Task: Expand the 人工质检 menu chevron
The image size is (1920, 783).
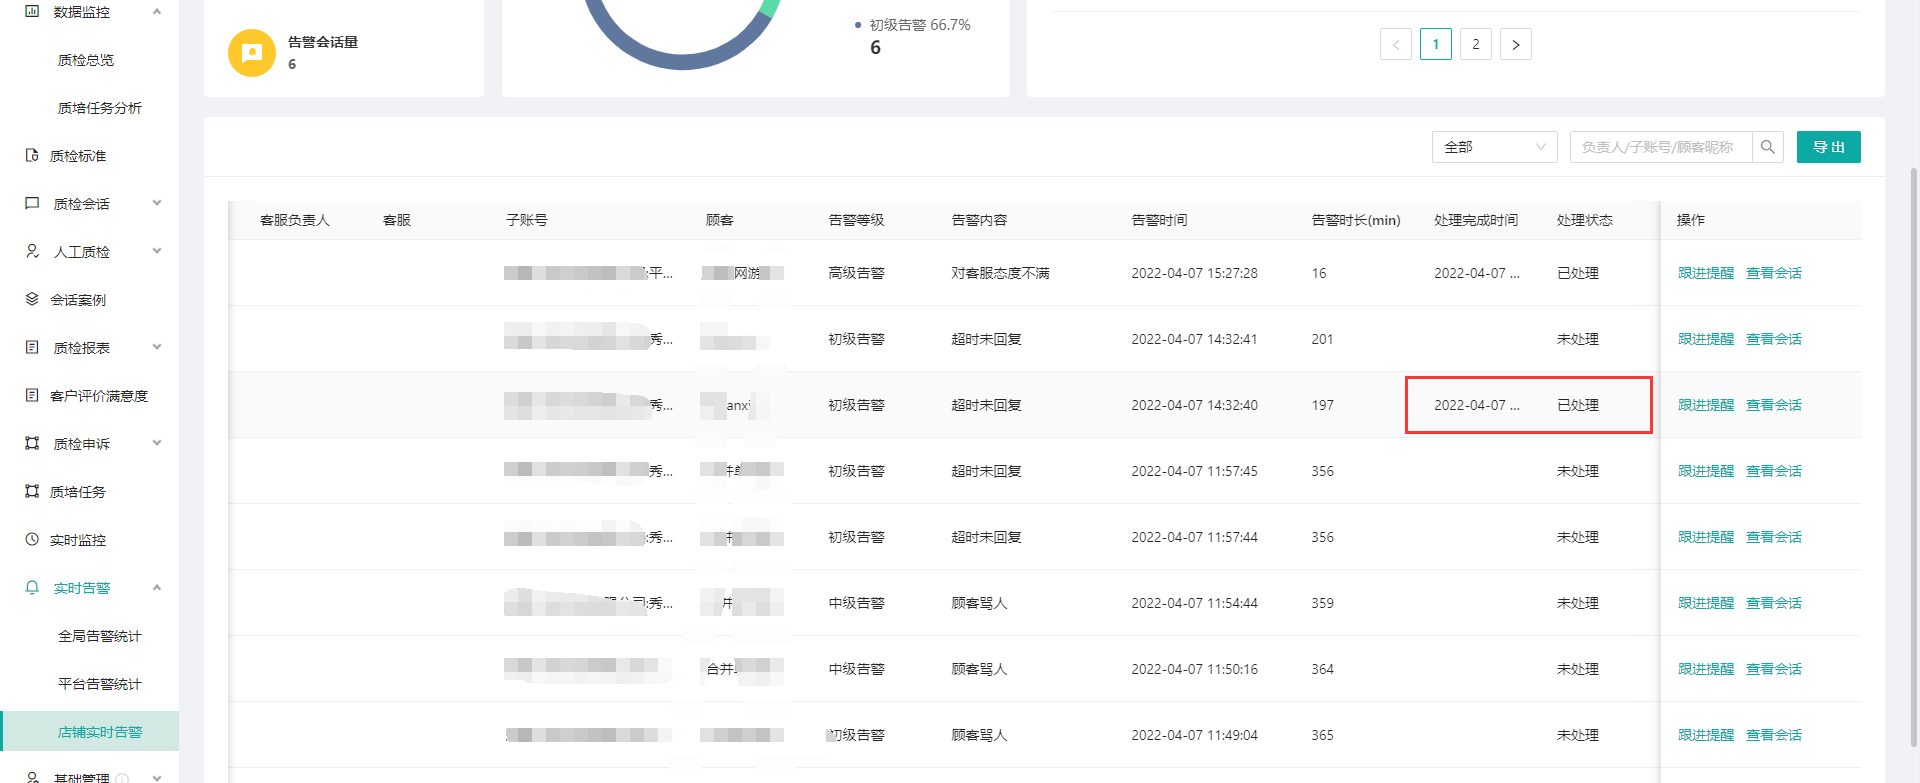Action: (157, 251)
